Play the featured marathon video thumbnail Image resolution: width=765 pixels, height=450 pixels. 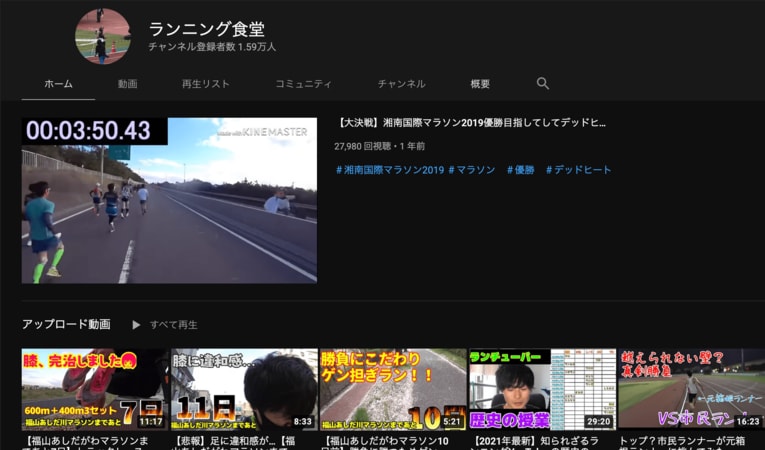coord(169,200)
